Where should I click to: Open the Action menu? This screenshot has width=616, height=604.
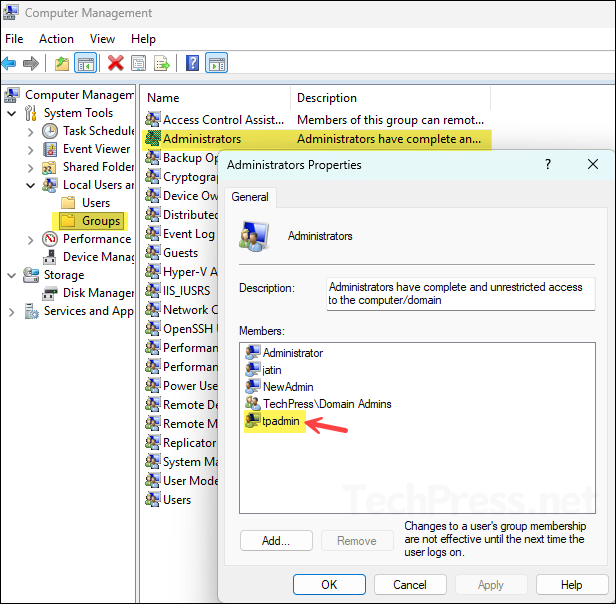click(x=56, y=39)
